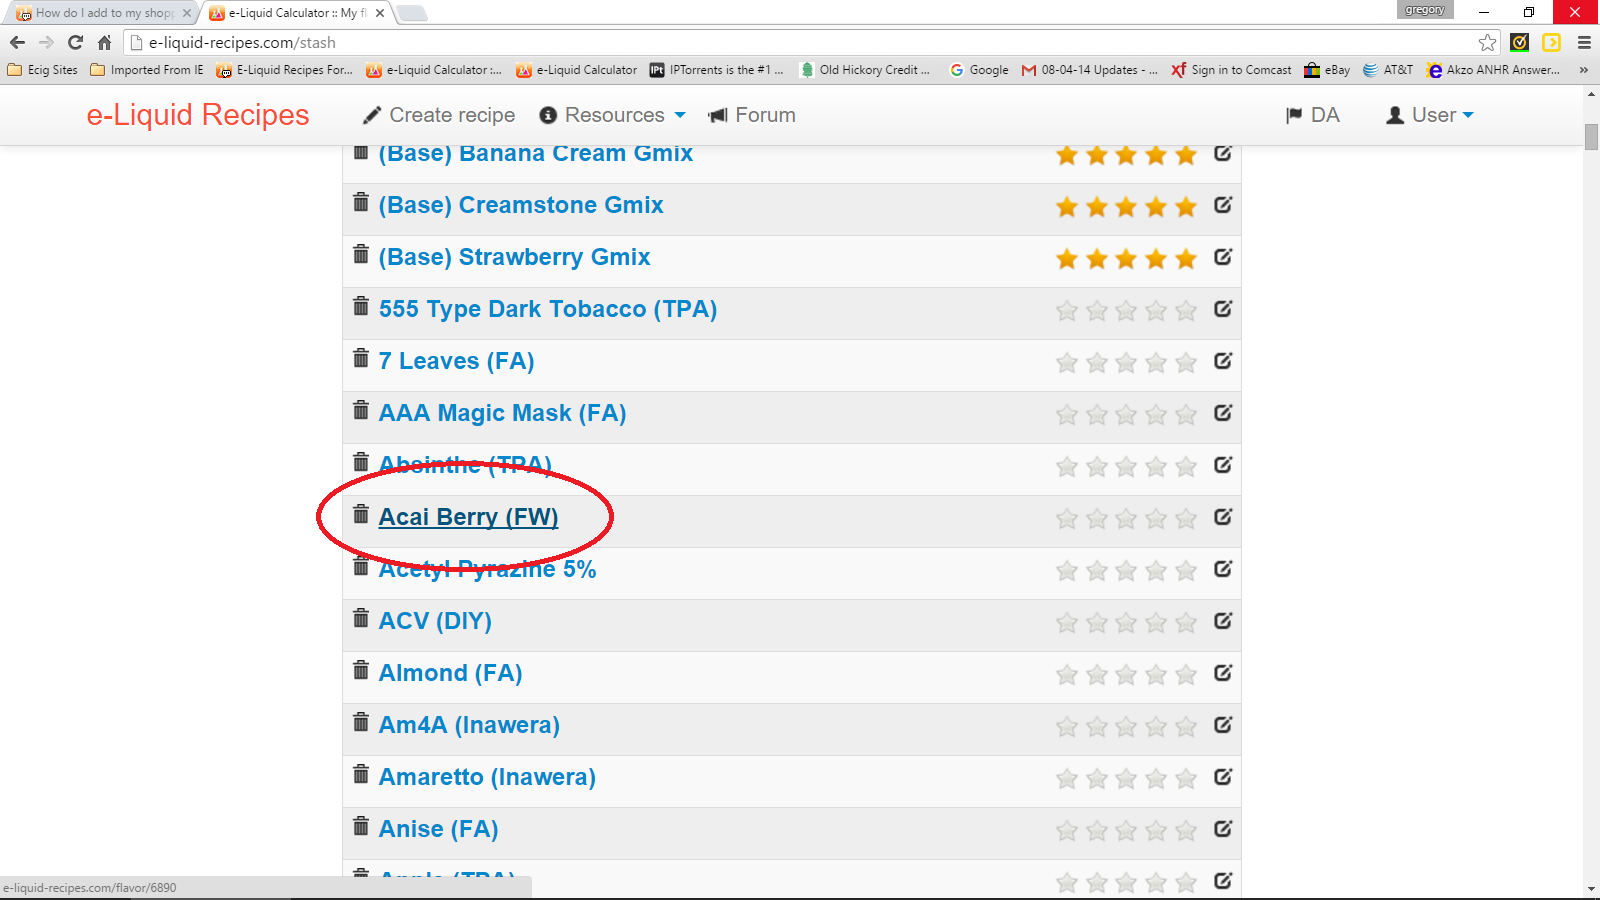
Task: Delete the Creamstone Gmix flavor with trash icon
Action: point(361,202)
